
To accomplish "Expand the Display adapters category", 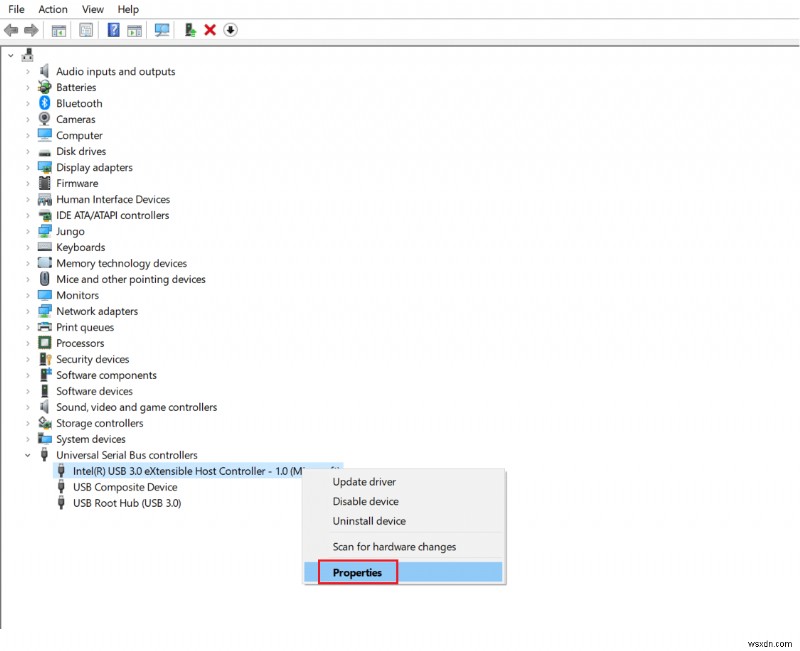I will pyautogui.click(x=27, y=167).
